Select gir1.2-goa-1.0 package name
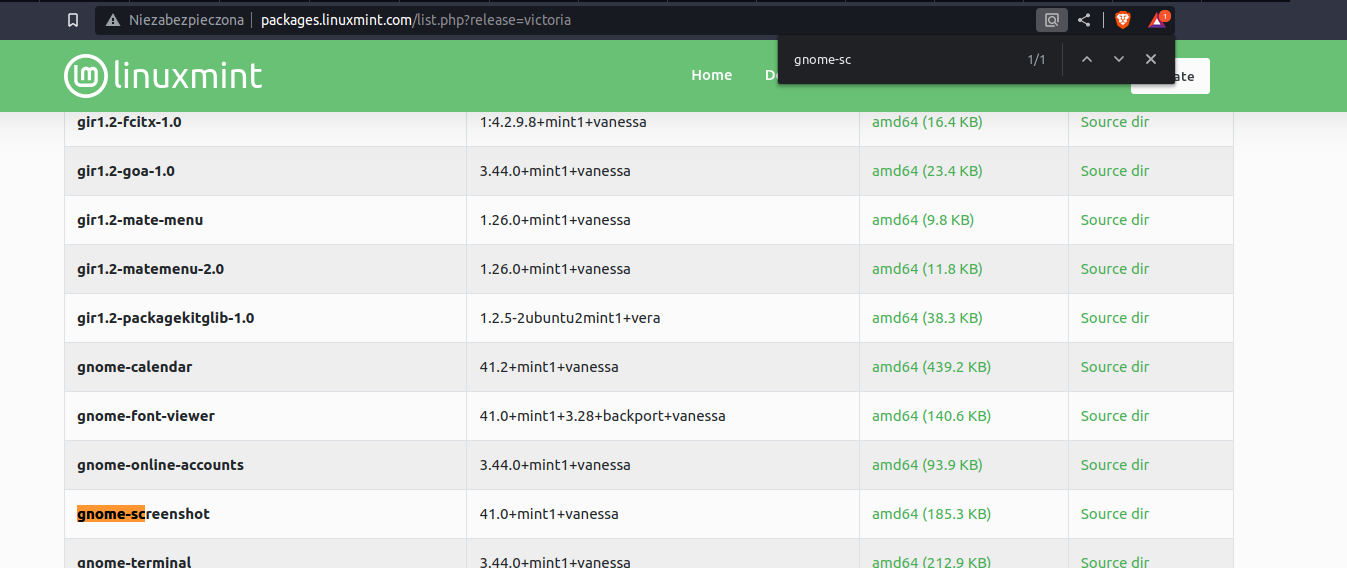Image resolution: width=1347 pixels, height=568 pixels. coord(126,171)
